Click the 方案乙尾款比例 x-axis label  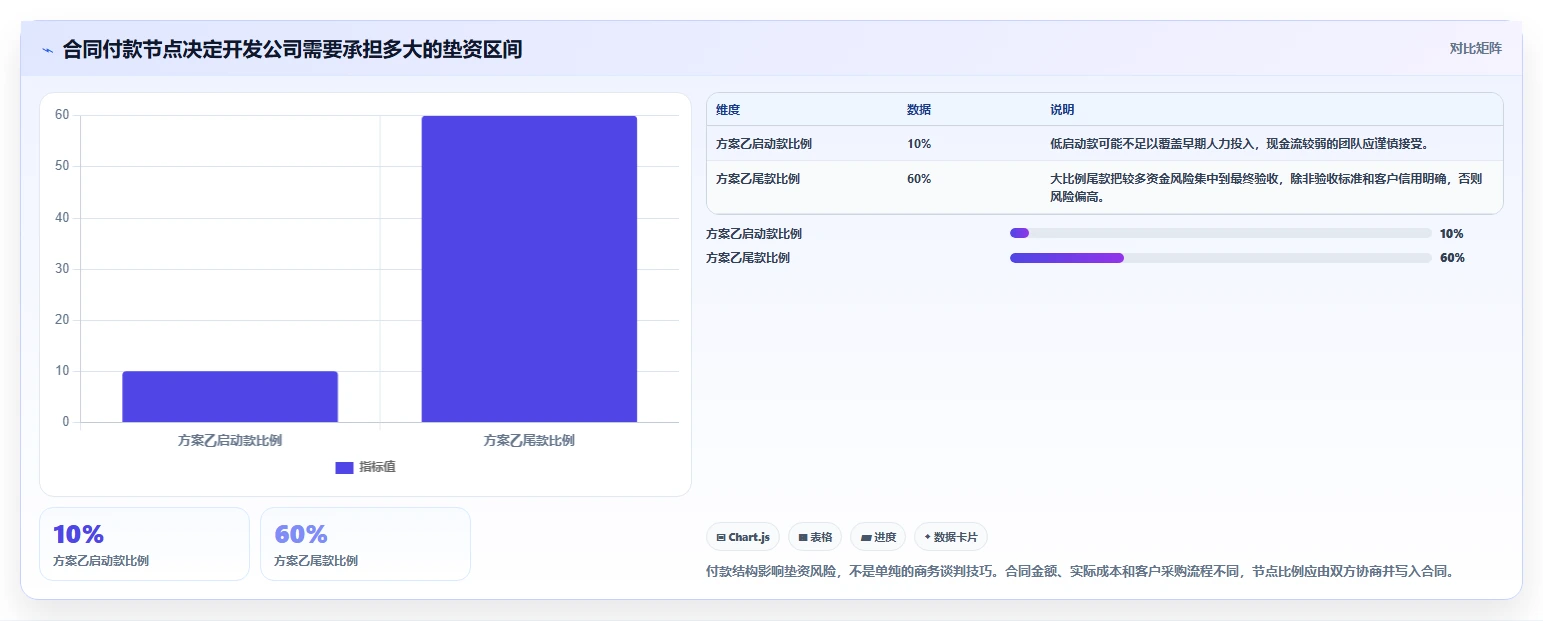[529, 440]
